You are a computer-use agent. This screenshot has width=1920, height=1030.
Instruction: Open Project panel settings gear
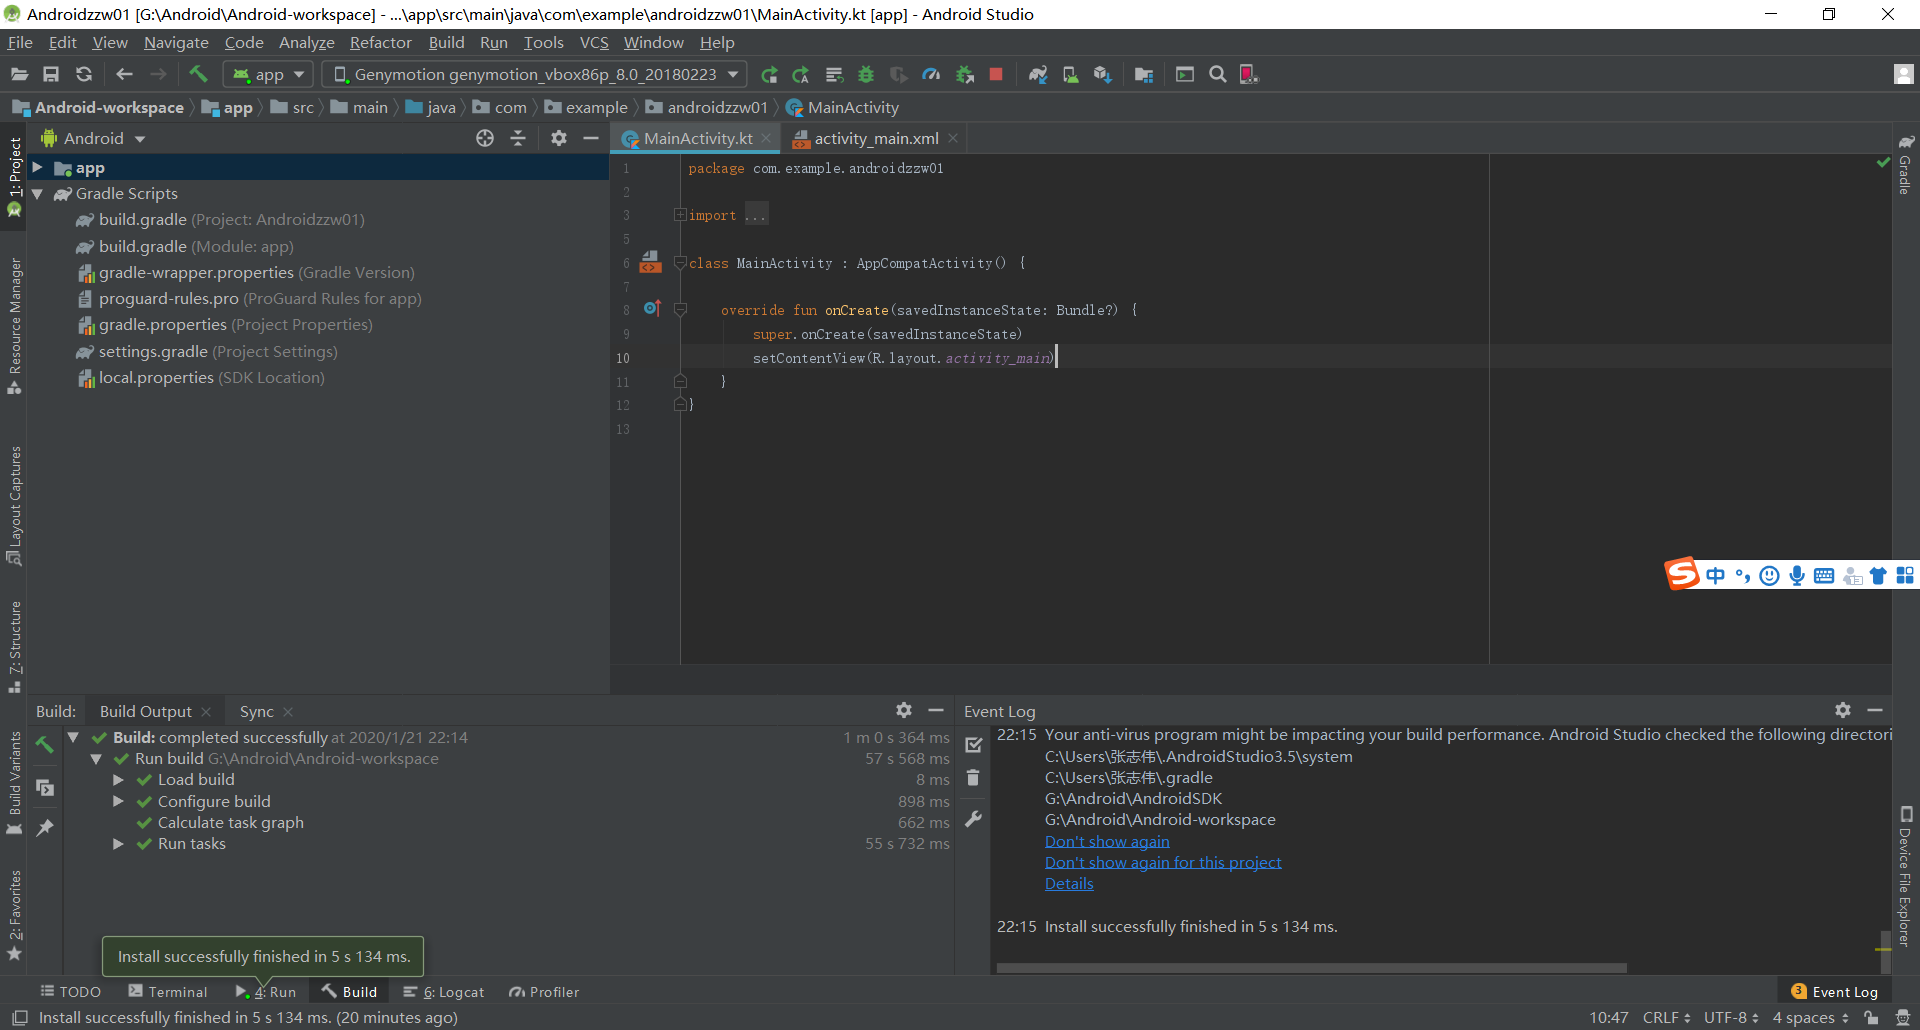[x=559, y=138]
